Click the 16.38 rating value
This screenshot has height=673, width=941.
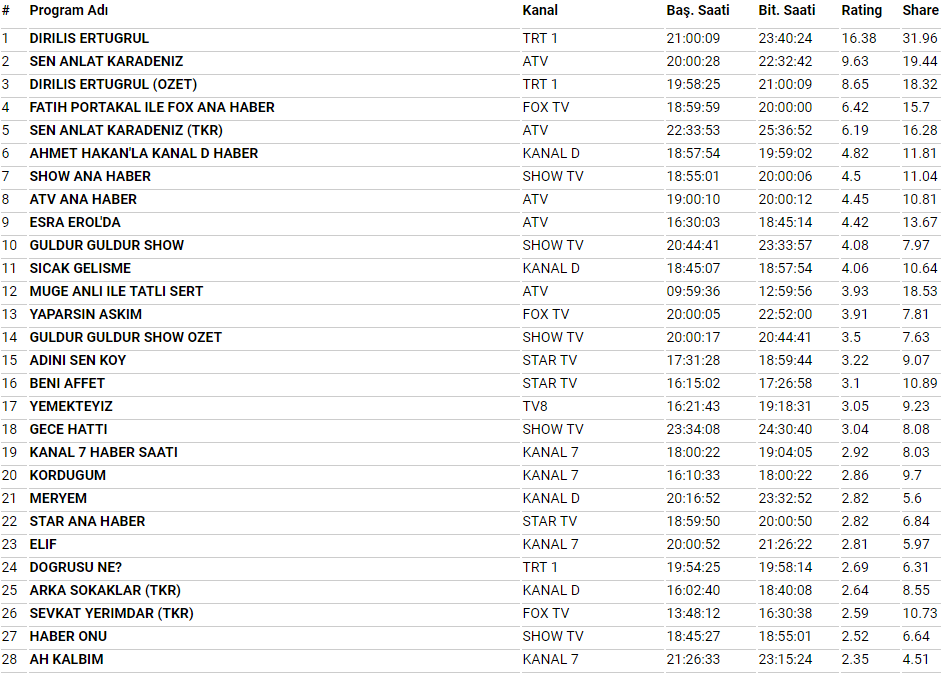click(x=859, y=38)
